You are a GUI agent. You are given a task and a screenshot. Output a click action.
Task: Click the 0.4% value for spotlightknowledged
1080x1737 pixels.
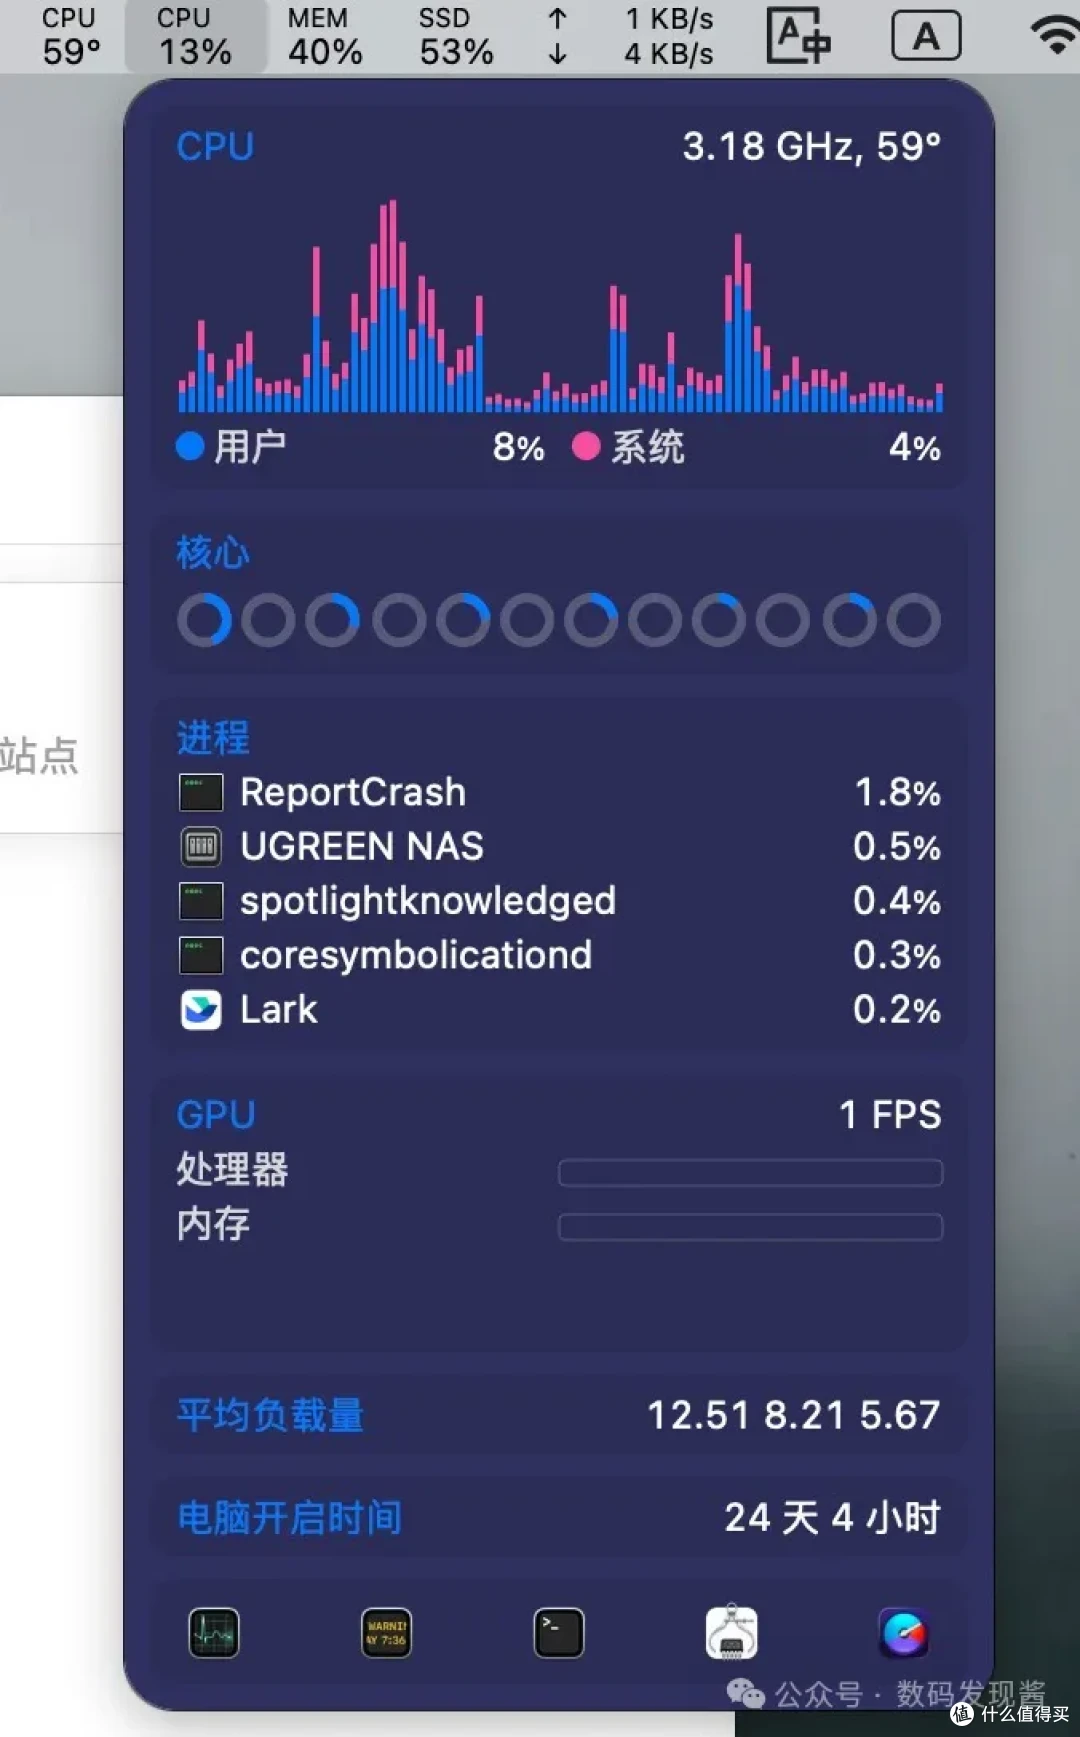pos(897,901)
